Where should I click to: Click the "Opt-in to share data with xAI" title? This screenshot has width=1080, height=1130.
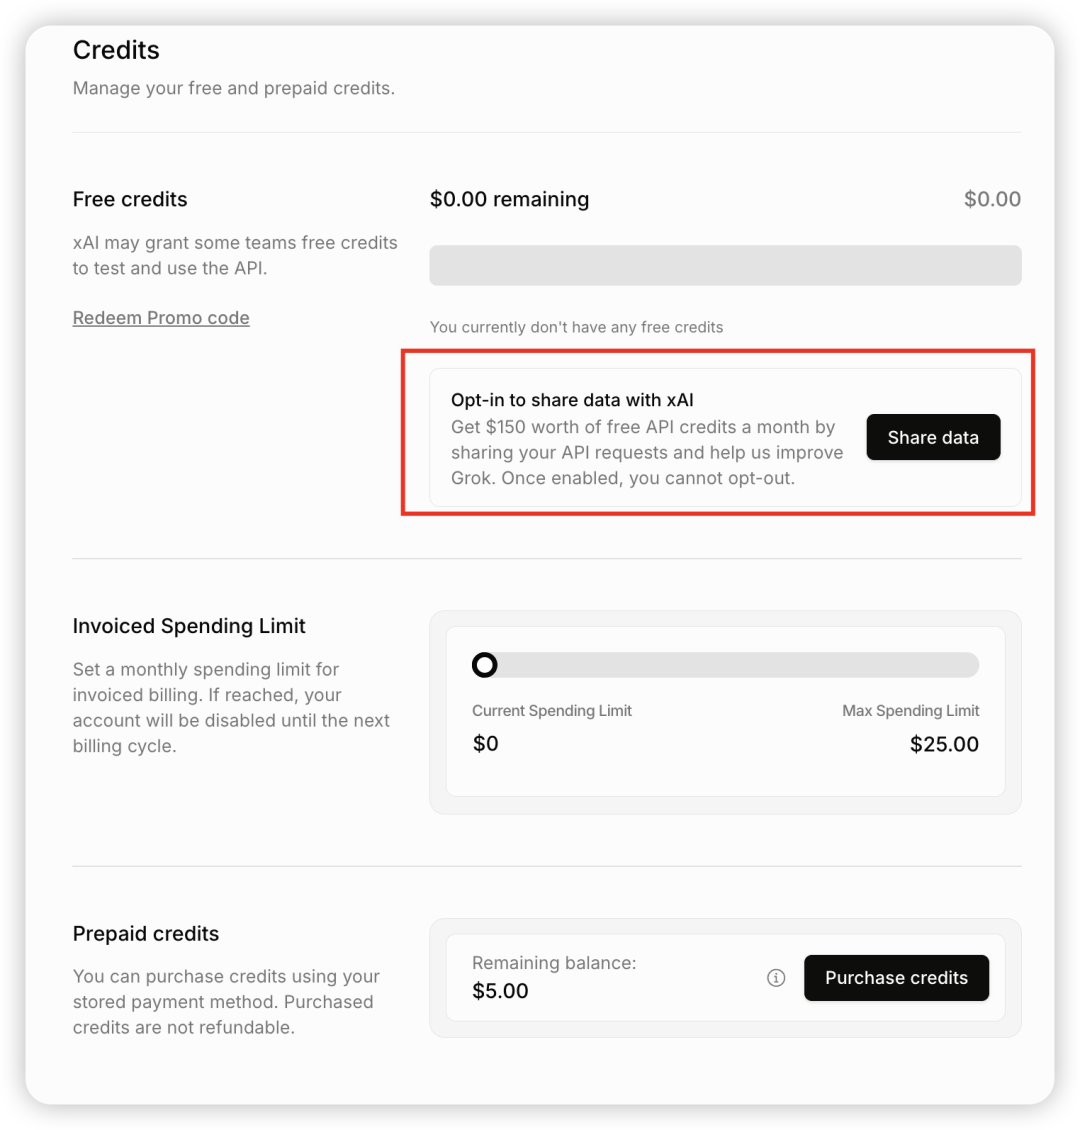tap(572, 400)
